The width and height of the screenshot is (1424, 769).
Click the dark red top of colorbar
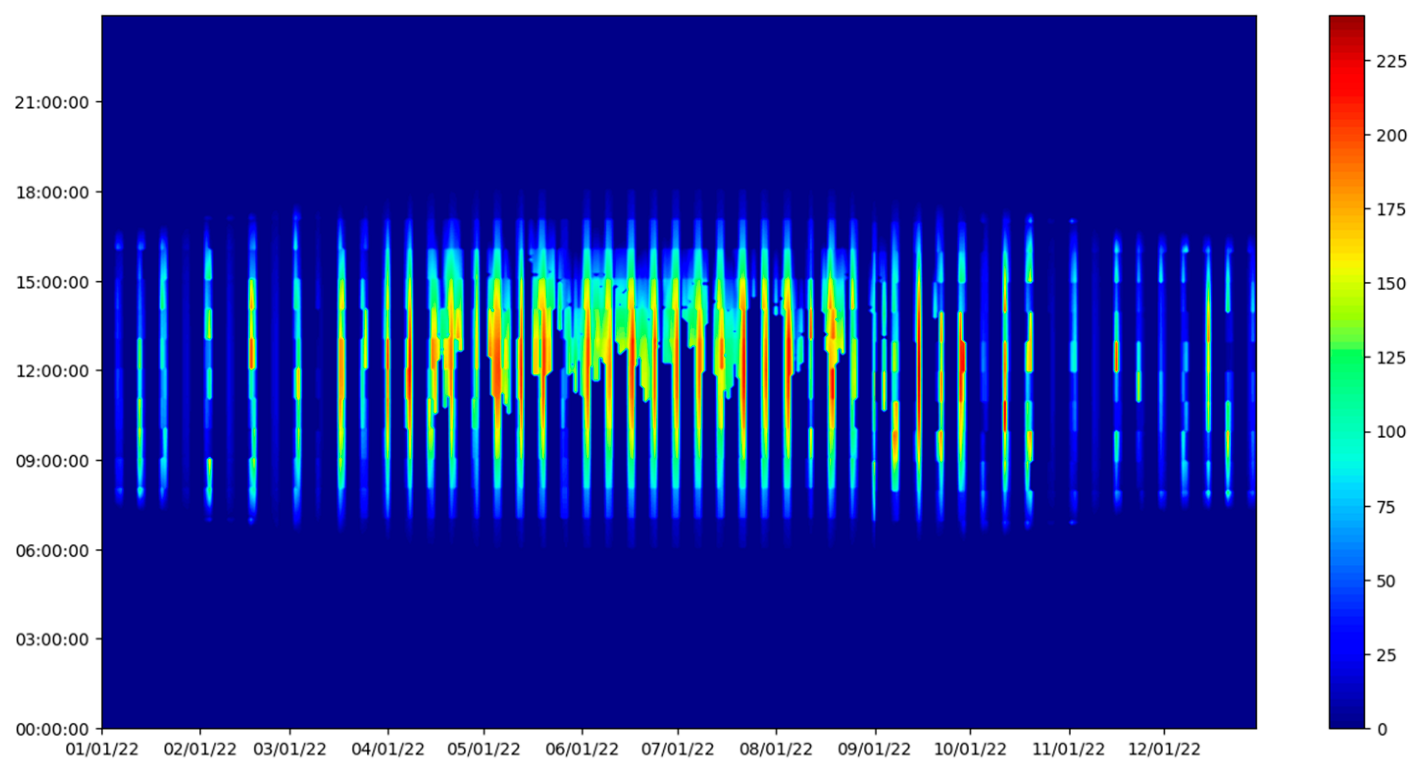coord(1346,22)
